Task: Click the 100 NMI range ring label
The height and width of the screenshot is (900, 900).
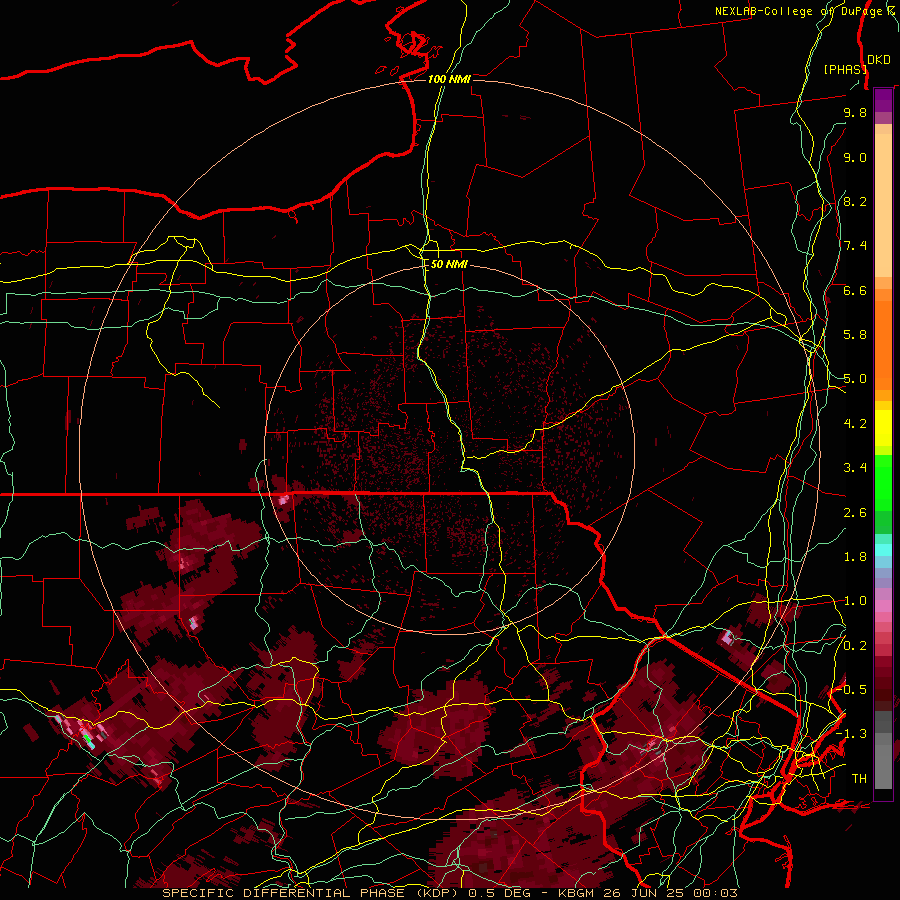Action: pos(449,79)
